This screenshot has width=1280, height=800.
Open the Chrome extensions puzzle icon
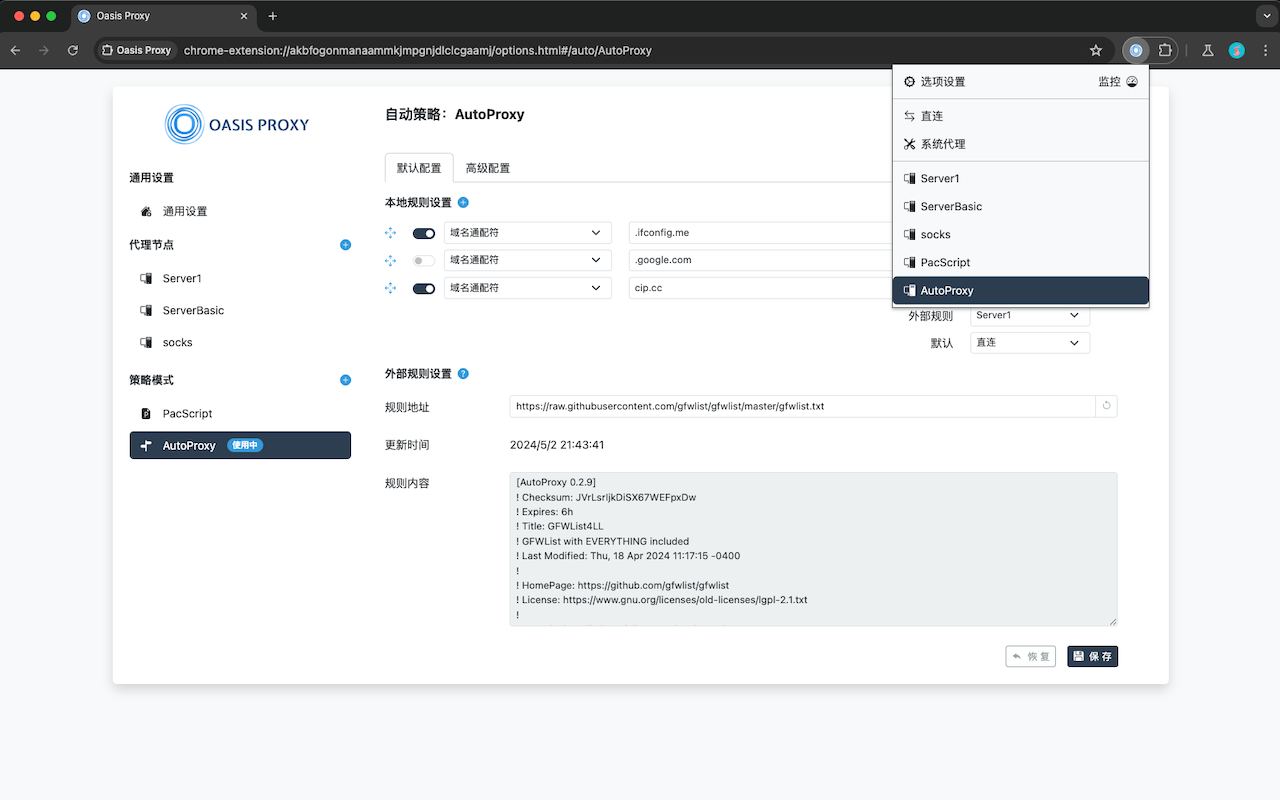pyautogui.click(x=1165, y=50)
